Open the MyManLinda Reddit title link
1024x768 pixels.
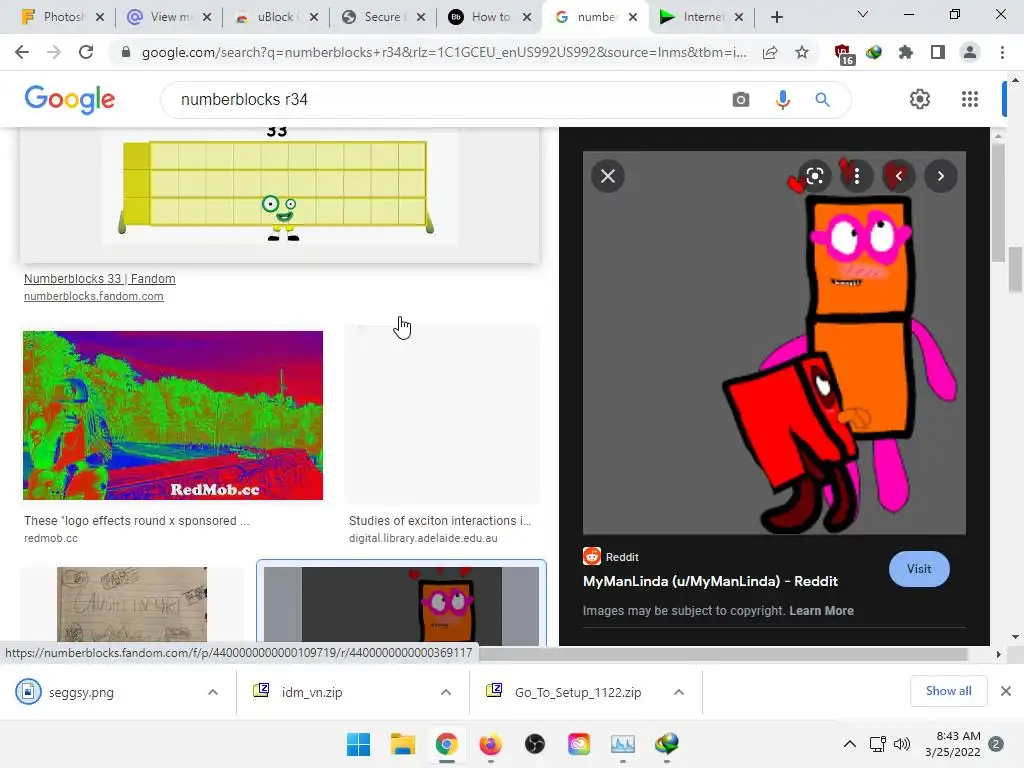tap(710, 581)
